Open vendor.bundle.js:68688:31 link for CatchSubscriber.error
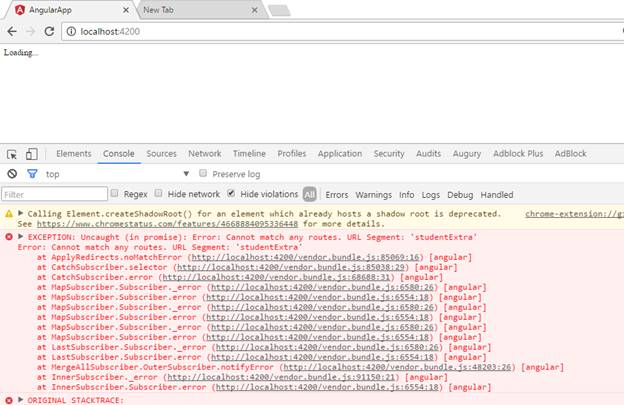The image size is (624, 405). pos(276,277)
